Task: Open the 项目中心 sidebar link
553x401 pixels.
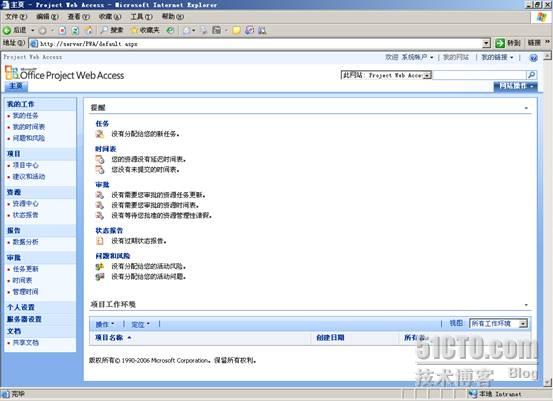Action: click(x=25, y=165)
